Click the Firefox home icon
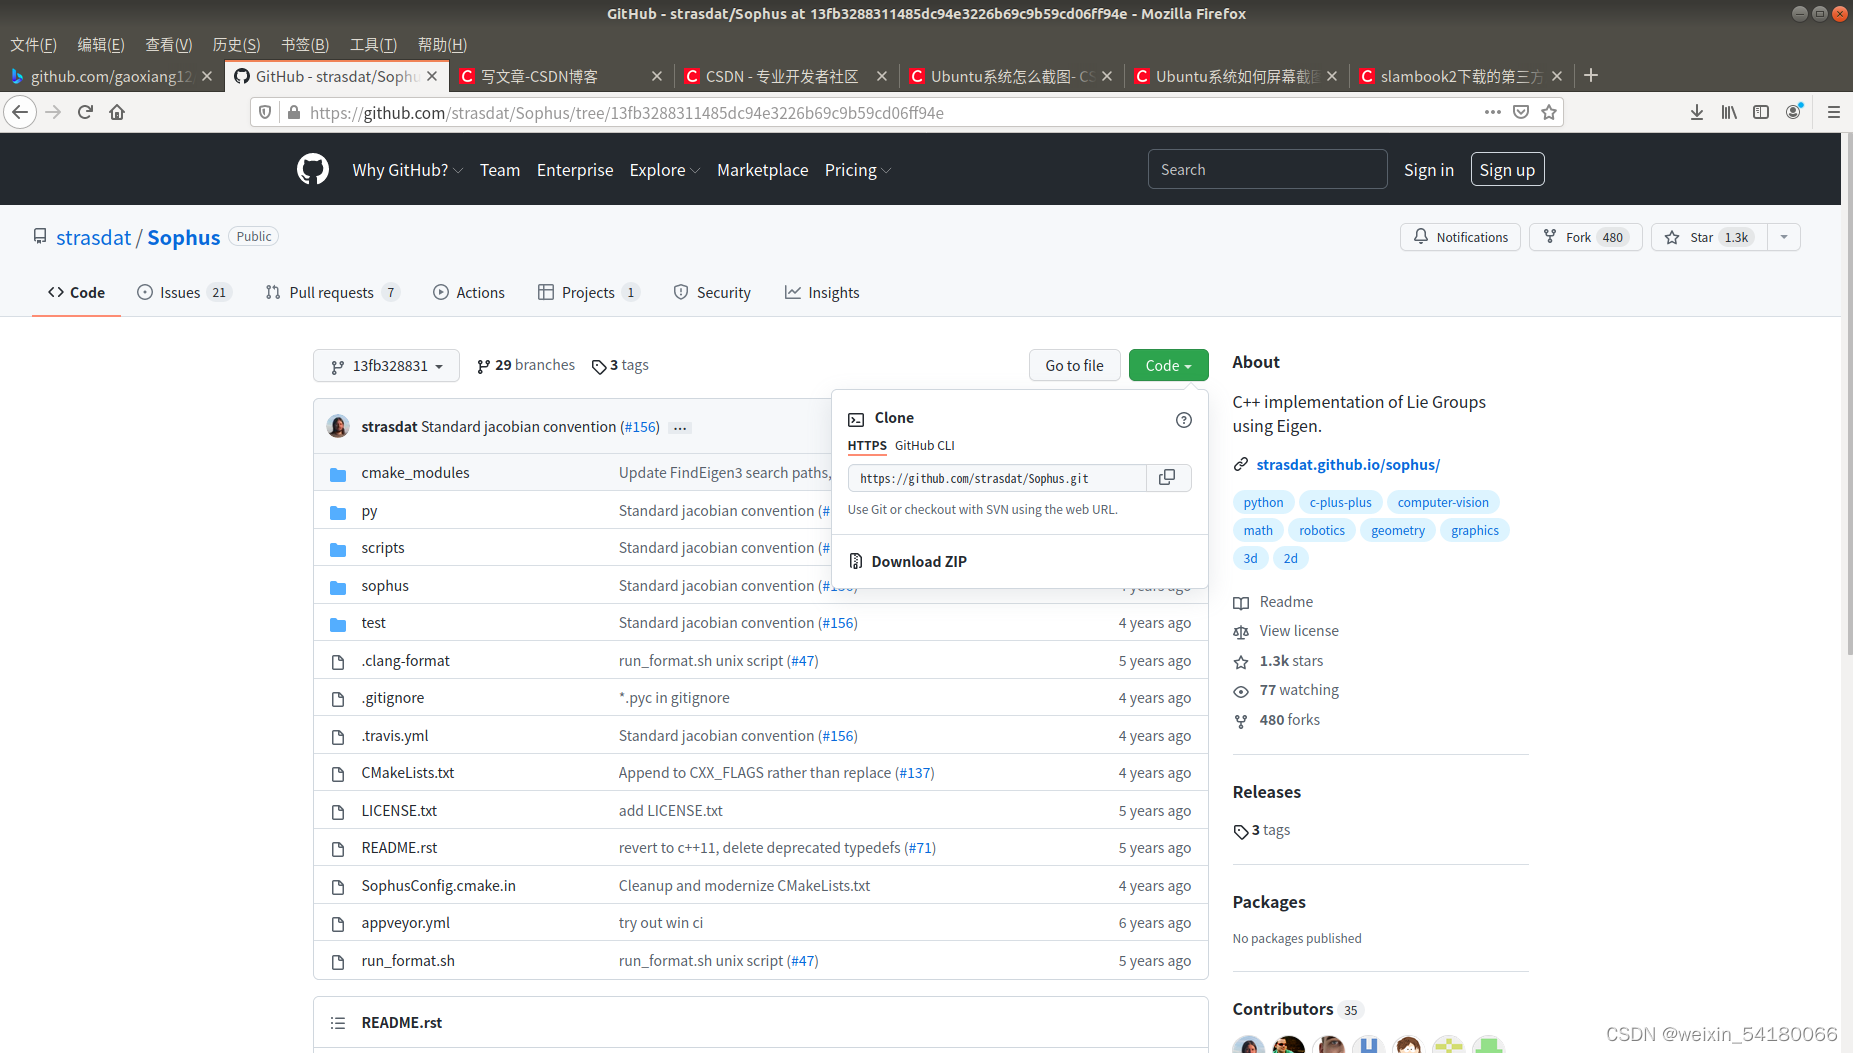 (117, 112)
